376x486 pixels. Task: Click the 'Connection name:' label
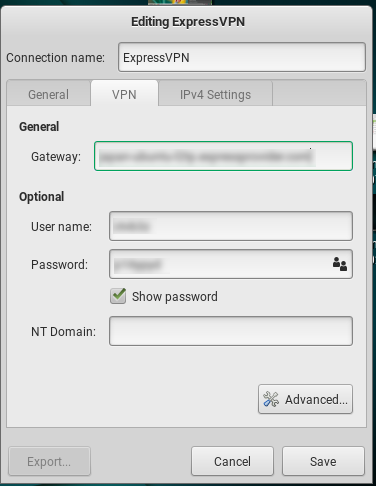click(x=55, y=58)
